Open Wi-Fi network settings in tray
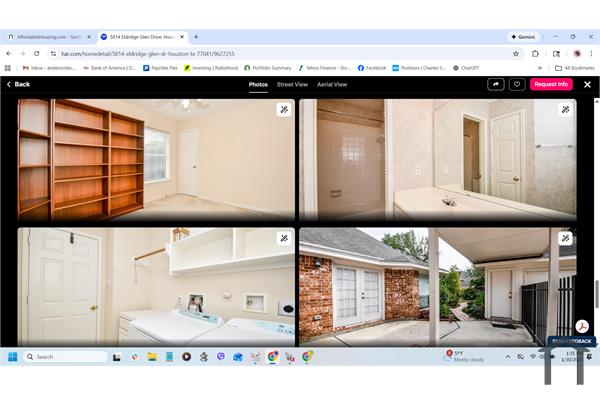 coord(533,357)
